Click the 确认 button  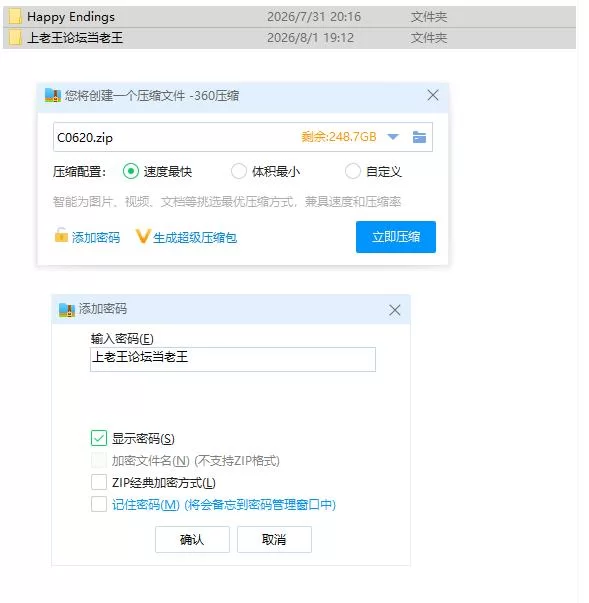click(x=192, y=540)
